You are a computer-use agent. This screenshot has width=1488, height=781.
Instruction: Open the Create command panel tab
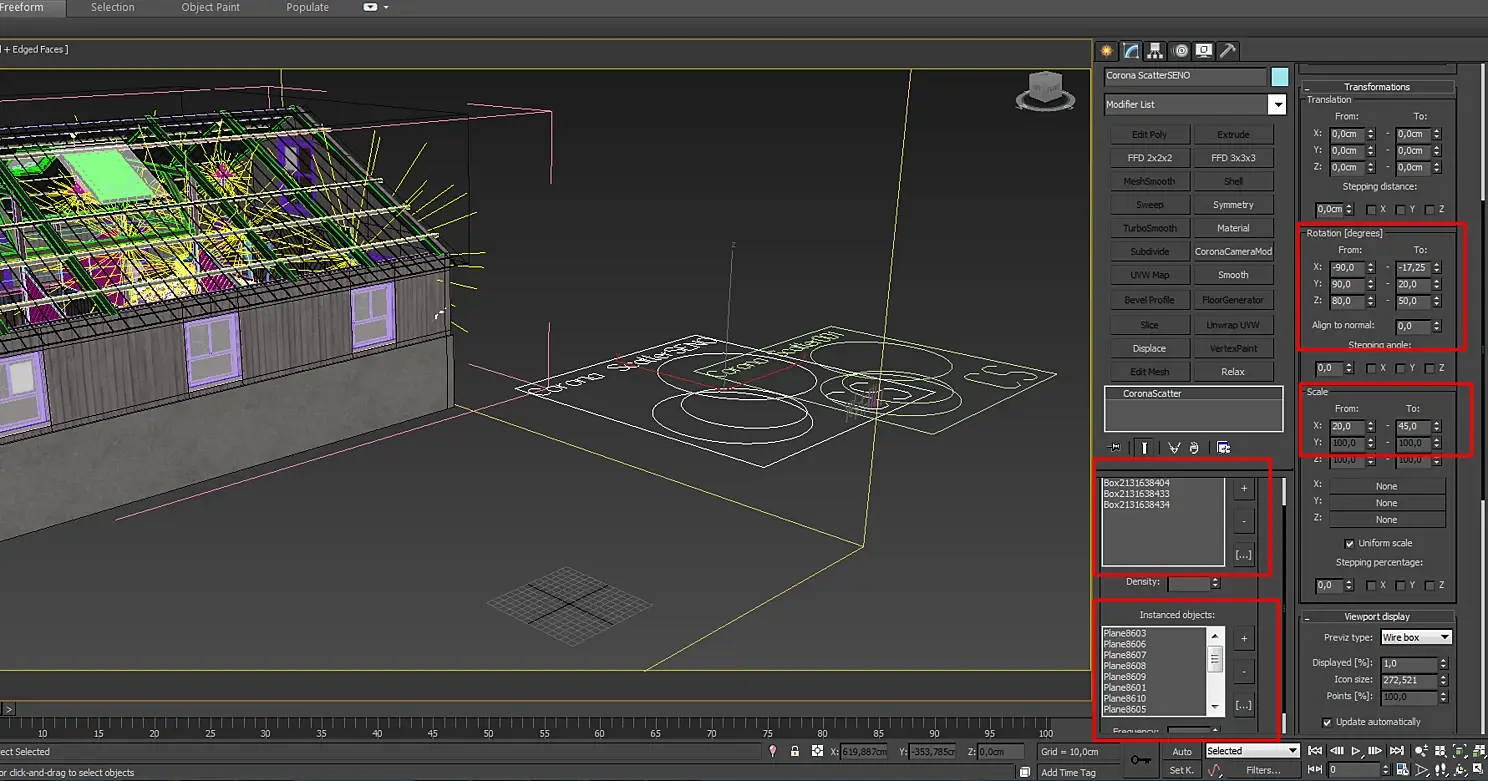click(x=1107, y=51)
